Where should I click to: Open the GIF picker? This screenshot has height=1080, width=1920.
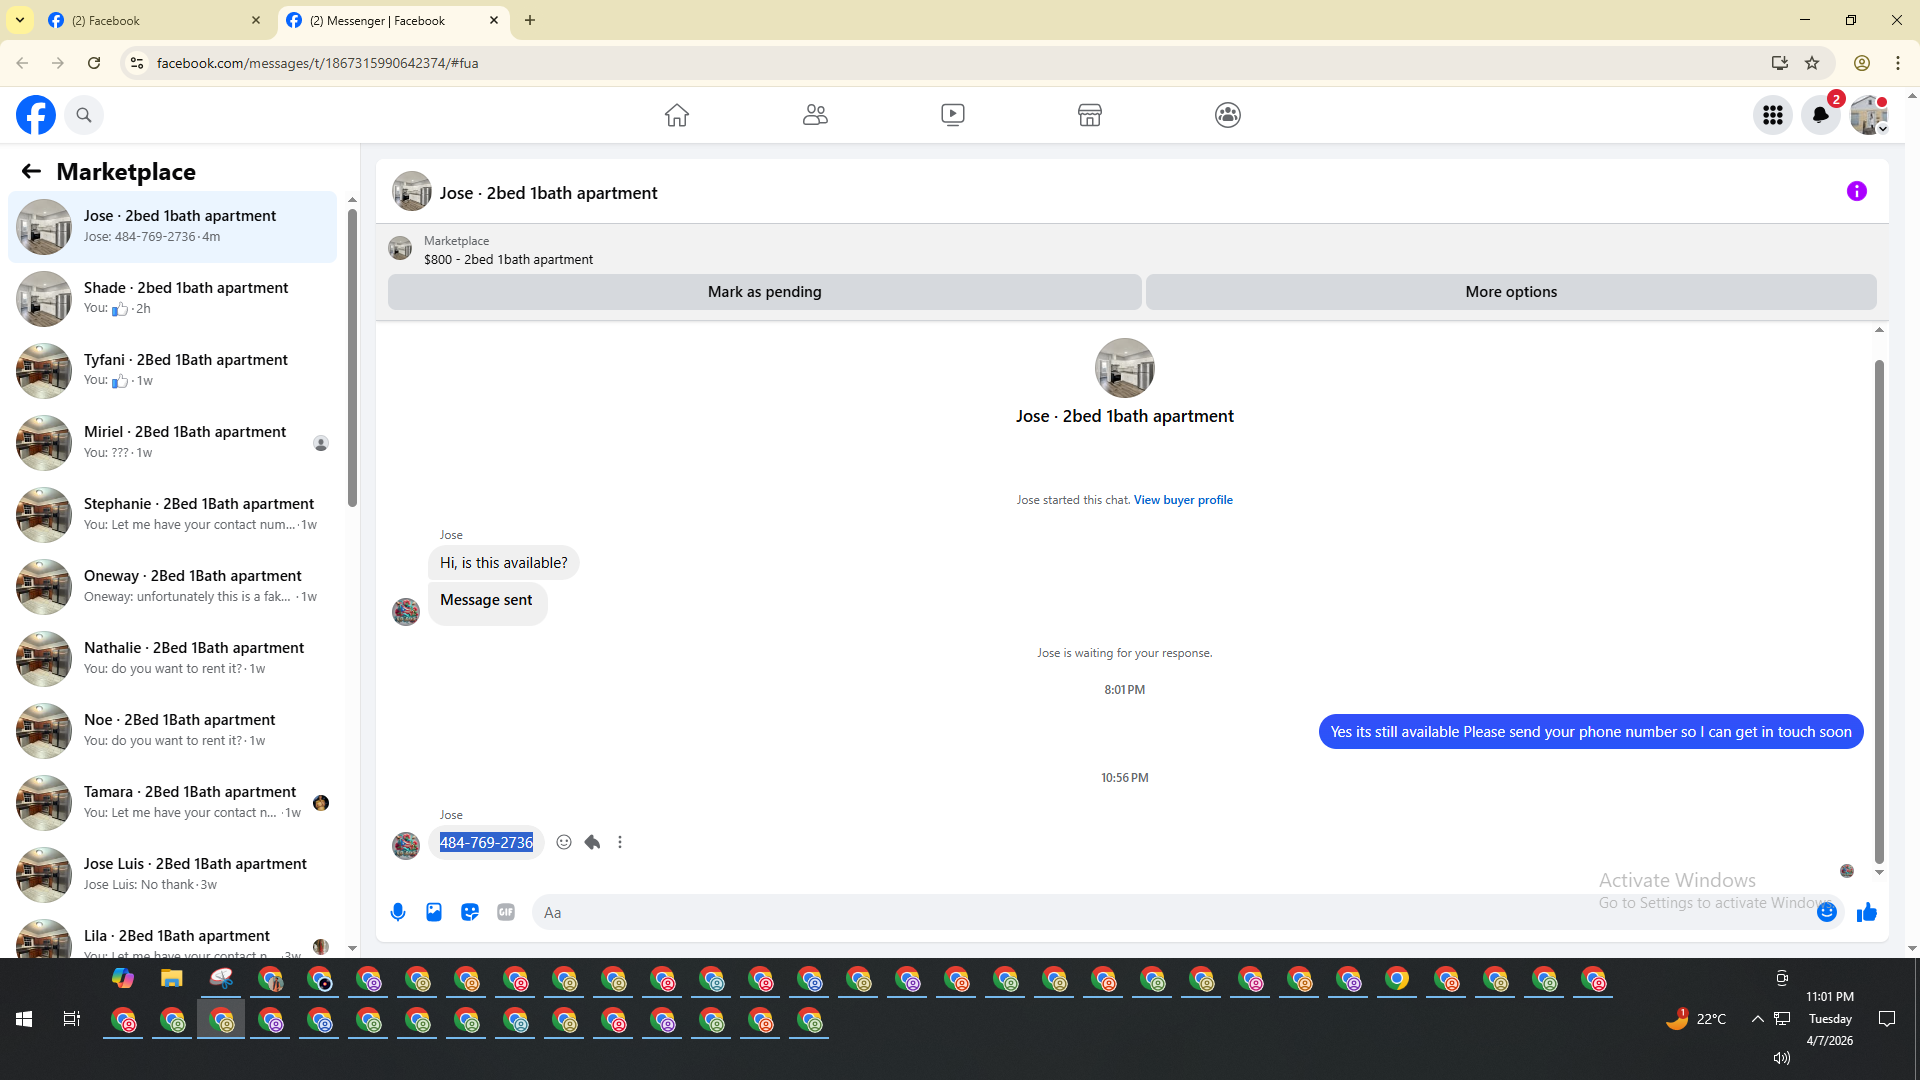coord(506,912)
